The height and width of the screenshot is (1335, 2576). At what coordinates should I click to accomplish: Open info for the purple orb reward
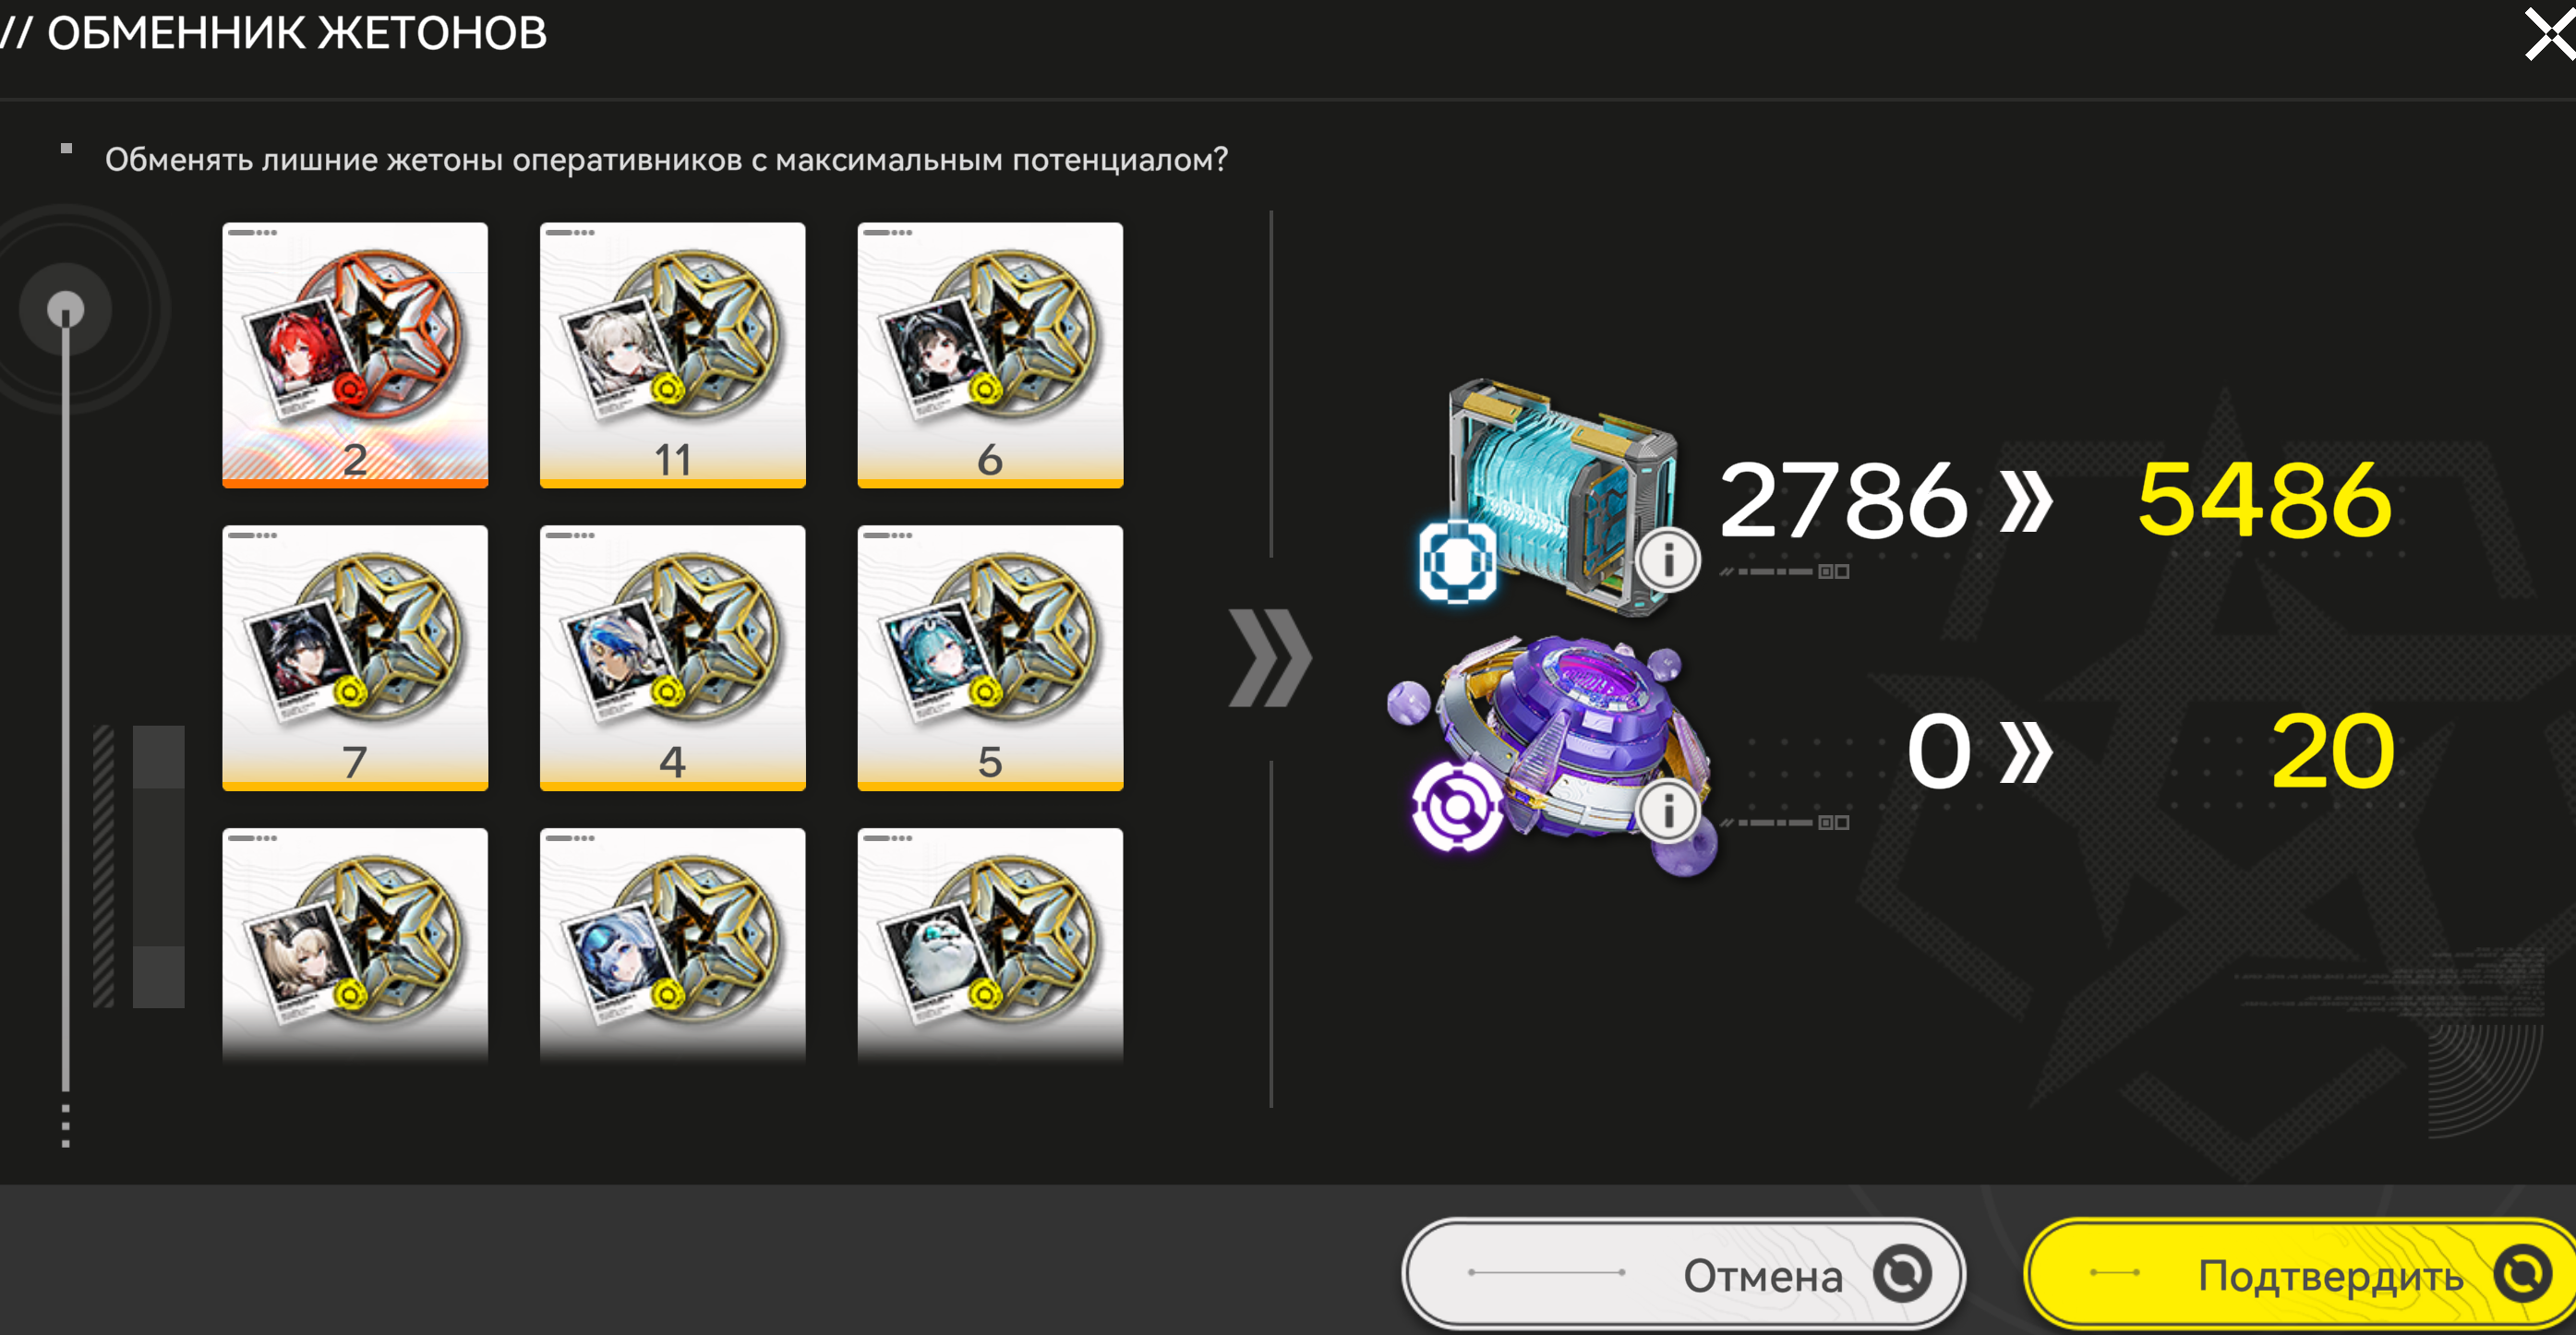tap(1668, 811)
